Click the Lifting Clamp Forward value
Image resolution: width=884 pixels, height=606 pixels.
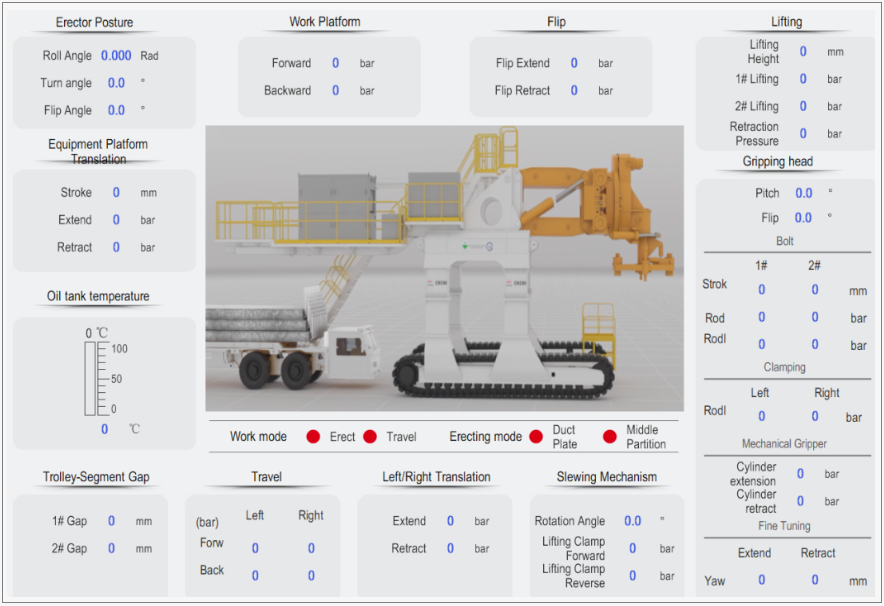633,548
